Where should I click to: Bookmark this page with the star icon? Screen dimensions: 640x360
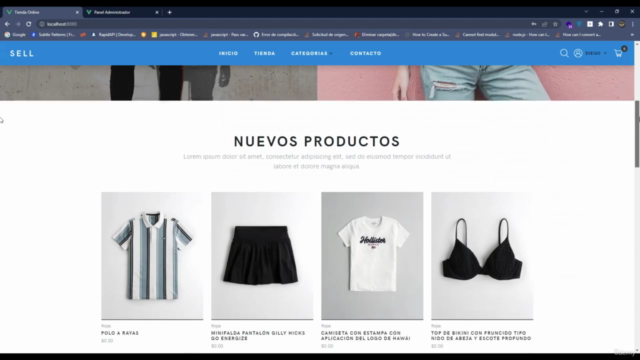(555, 24)
